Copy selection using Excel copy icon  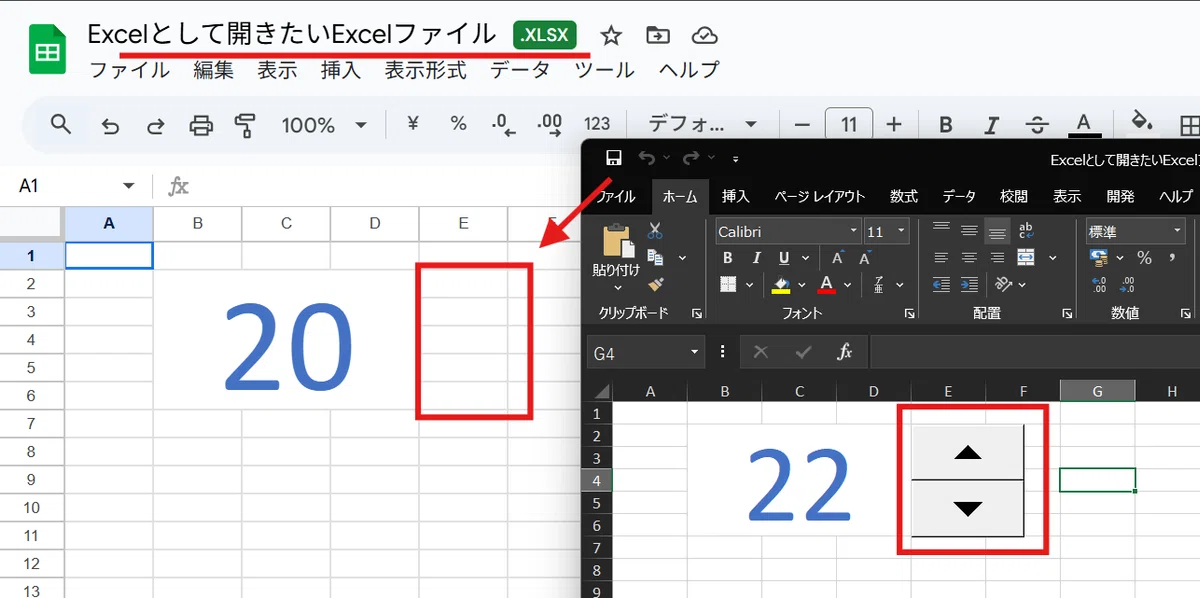655,258
